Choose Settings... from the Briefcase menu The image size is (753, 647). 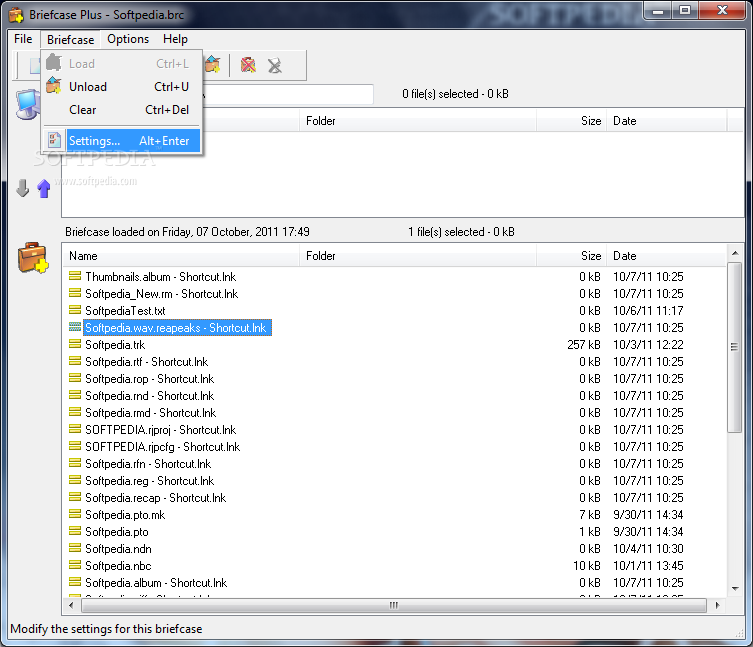pos(122,140)
